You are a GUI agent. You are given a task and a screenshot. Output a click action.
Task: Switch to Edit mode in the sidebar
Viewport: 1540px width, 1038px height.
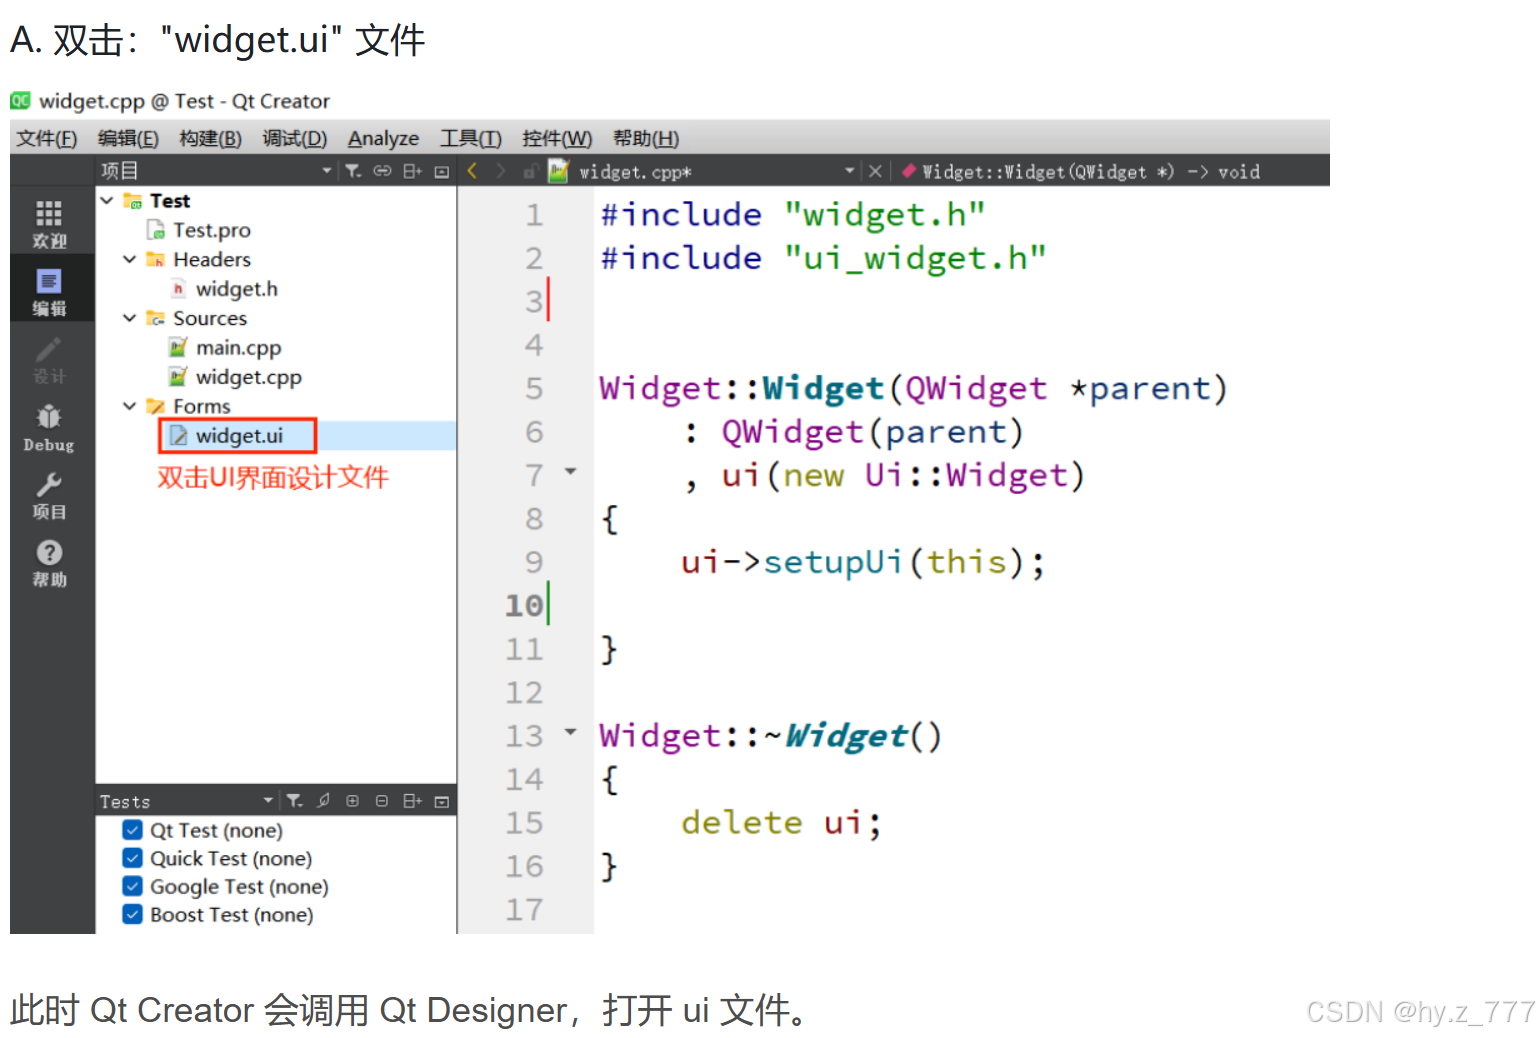(x=49, y=292)
